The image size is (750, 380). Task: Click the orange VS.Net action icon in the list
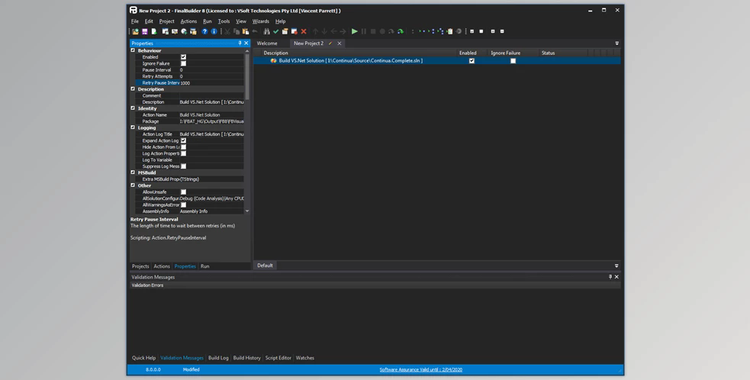[x=273, y=61]
